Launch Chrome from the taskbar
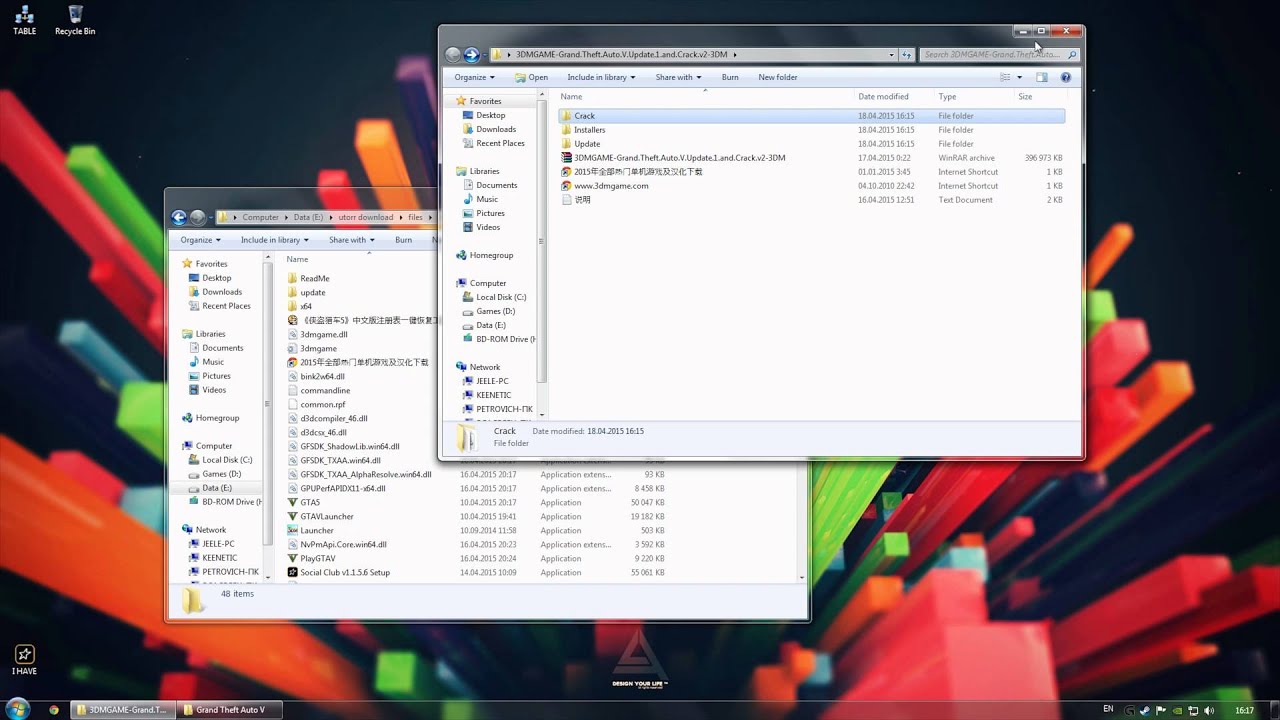This screenshot has width=1280, height=720. coord(54,710)
